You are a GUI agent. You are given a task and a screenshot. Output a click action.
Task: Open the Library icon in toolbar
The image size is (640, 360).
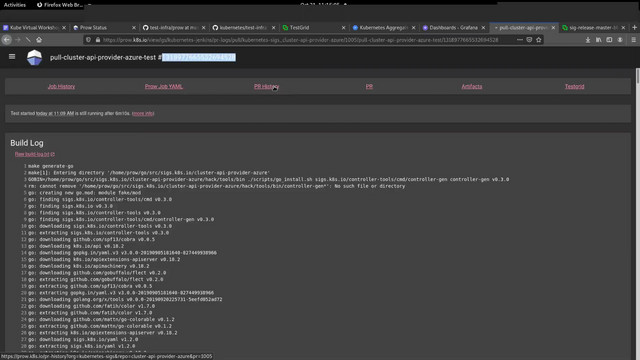[x=598, y=40]
